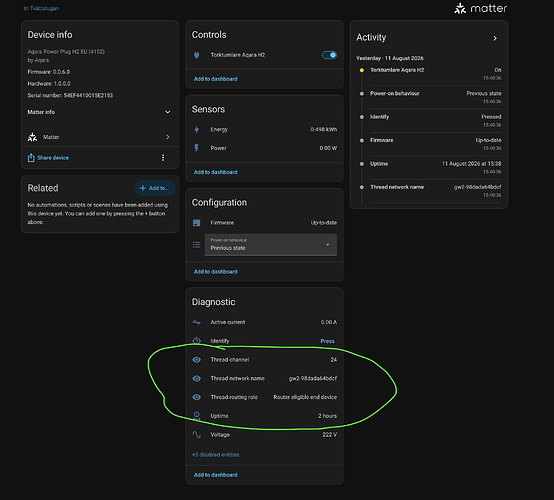Open Identify Pressed activity entry
554x500 pixels.
pyautogui.click(x=435, y=120)
